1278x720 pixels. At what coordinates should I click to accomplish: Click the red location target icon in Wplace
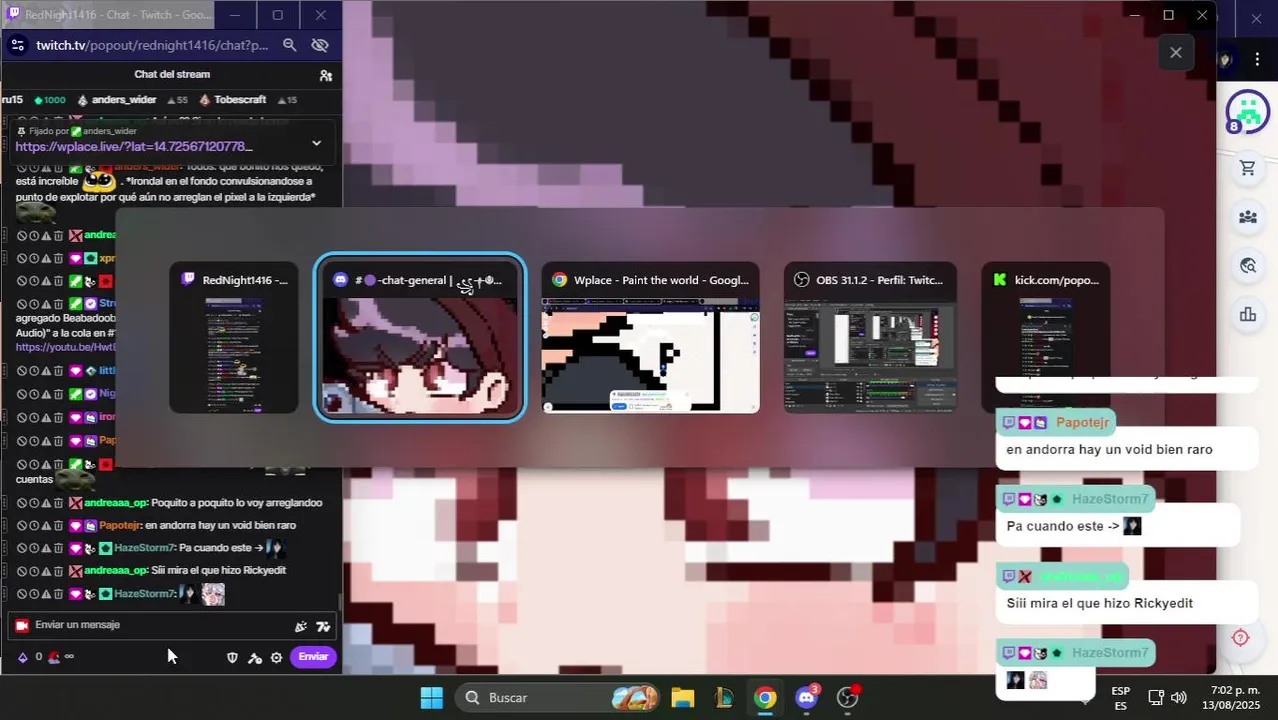(1241, 638)
